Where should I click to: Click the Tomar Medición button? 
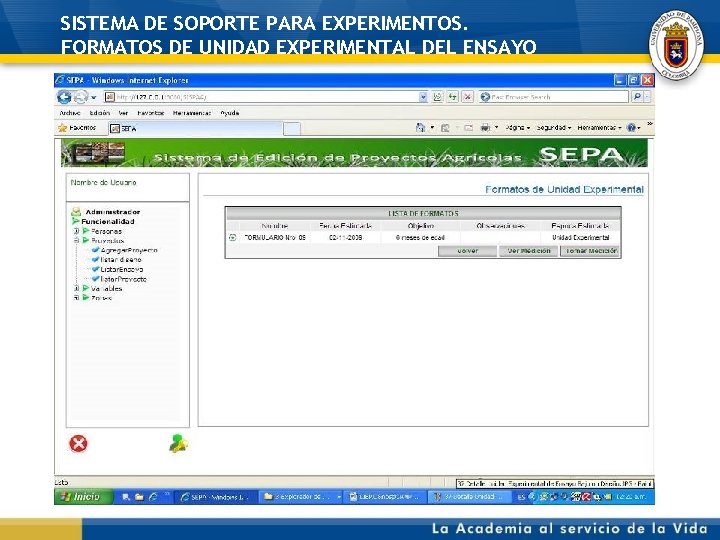tap(590, 251)
